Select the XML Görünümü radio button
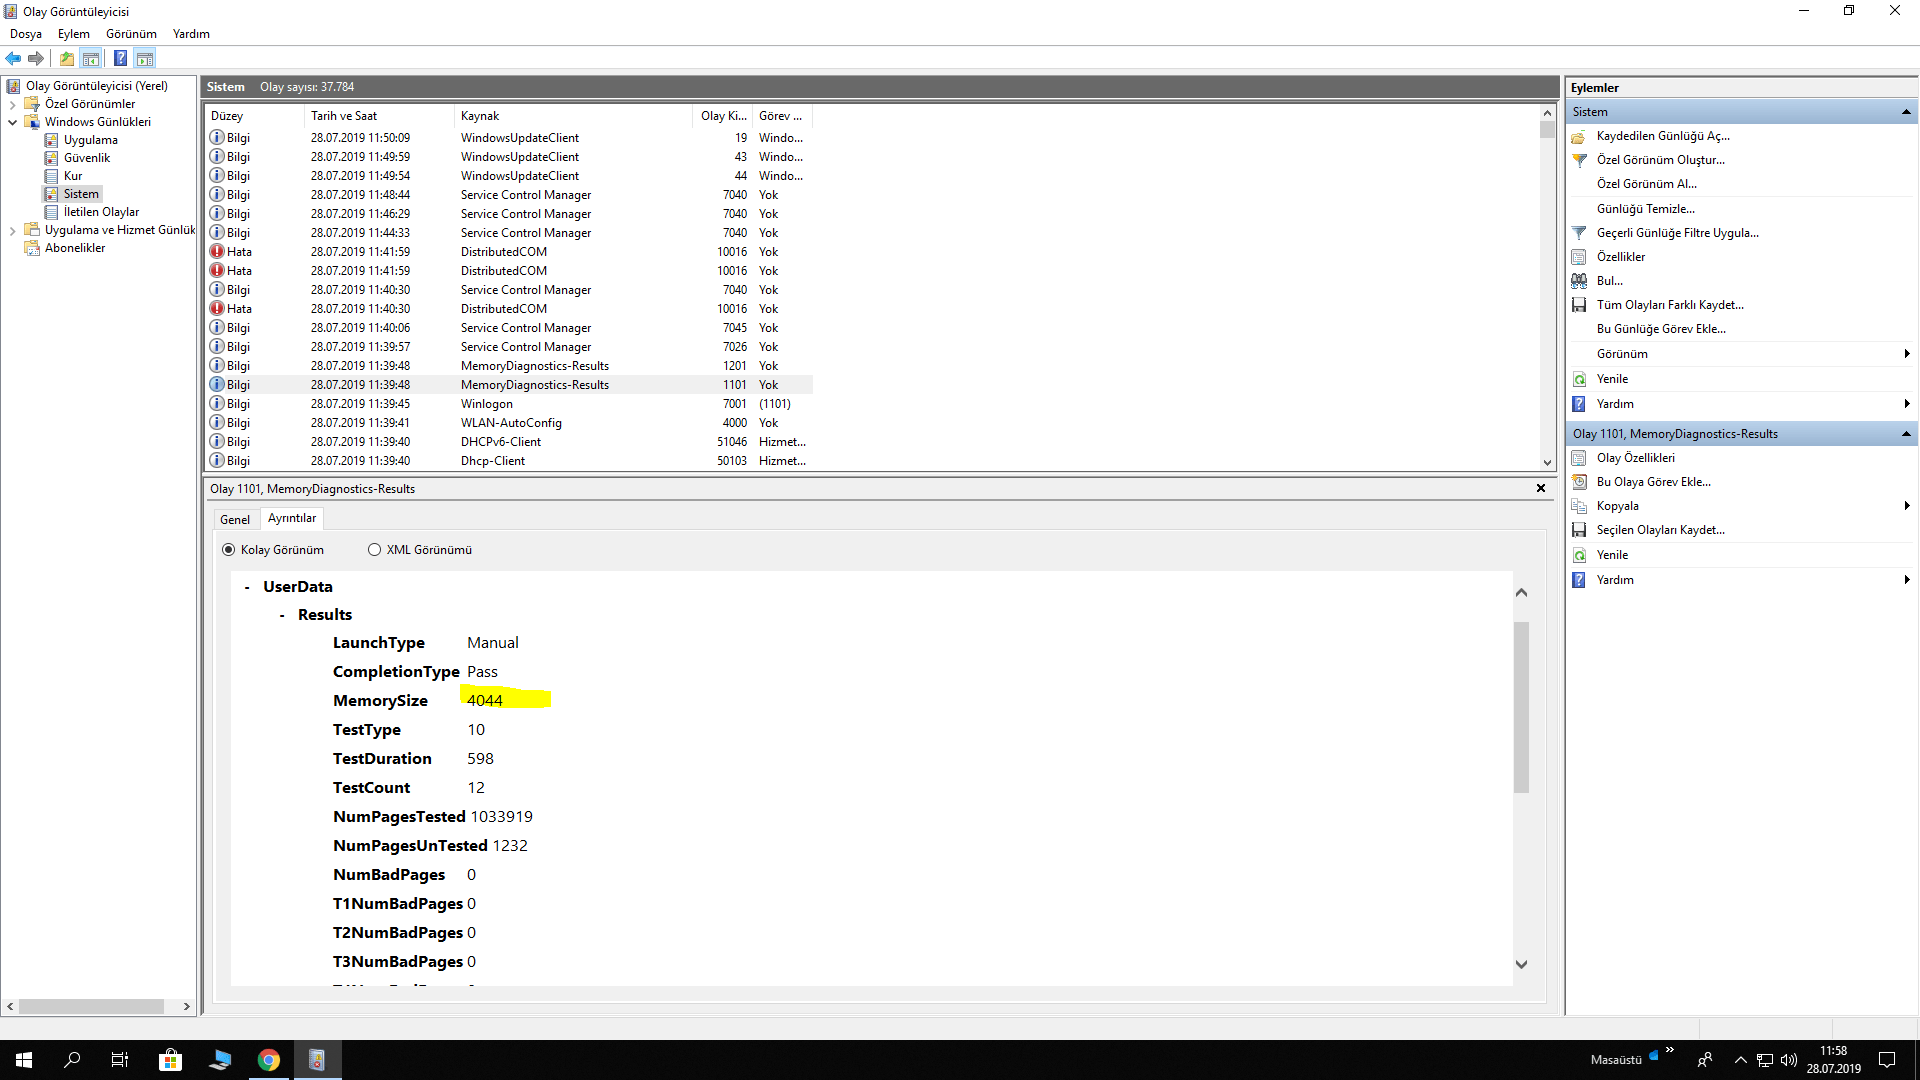The image size is (1920, 1080). pyautogui.click(x=374, y=550)
